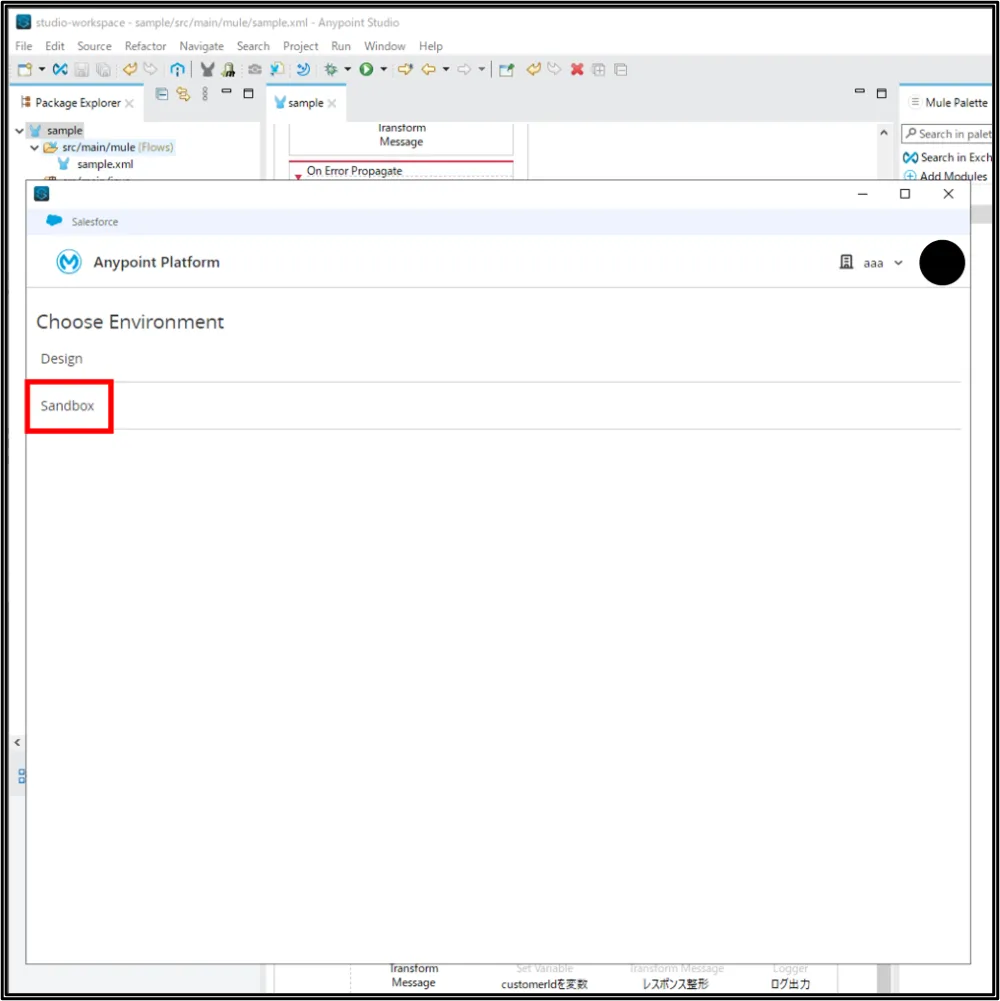Viewport: 1000px width, 1001px height.
Task: Click the Save toolbar icon
Action: tap(82, 70)
